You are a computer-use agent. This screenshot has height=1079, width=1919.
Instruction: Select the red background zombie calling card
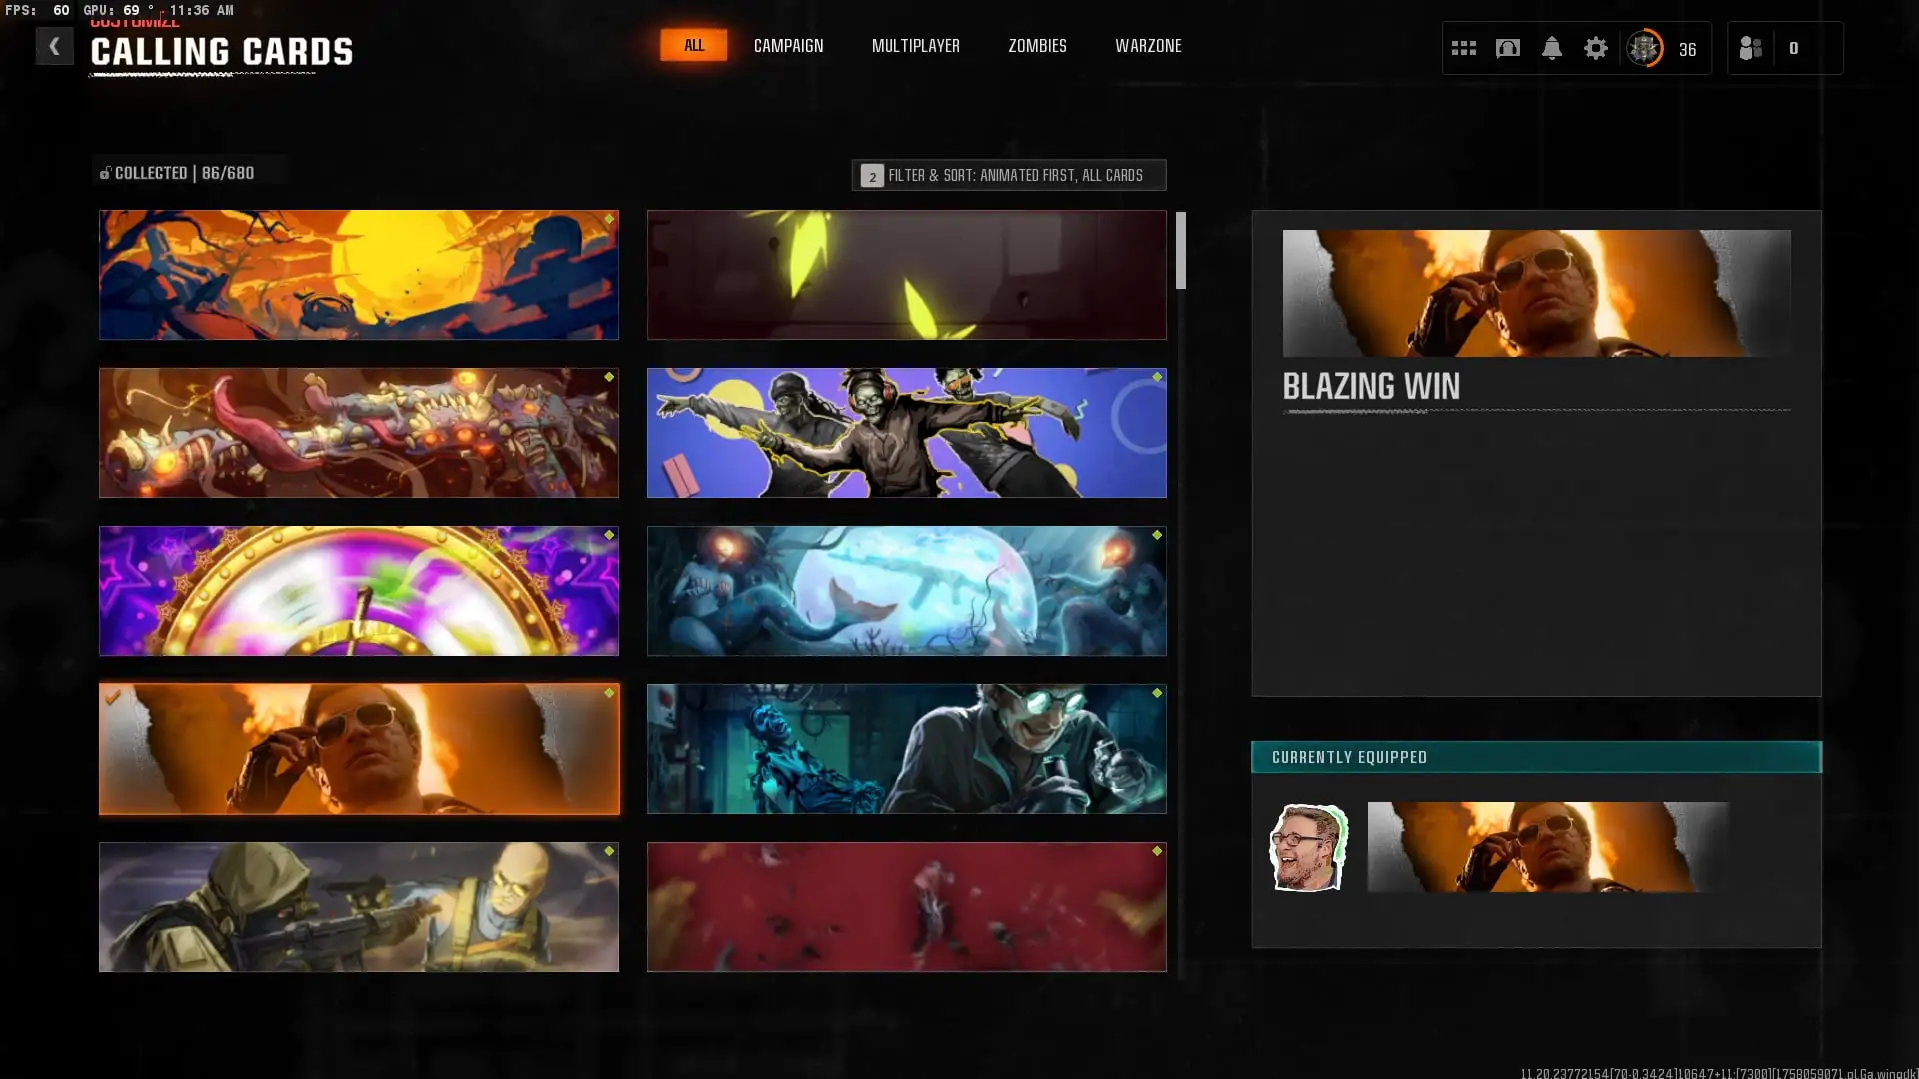pos(906,907)
